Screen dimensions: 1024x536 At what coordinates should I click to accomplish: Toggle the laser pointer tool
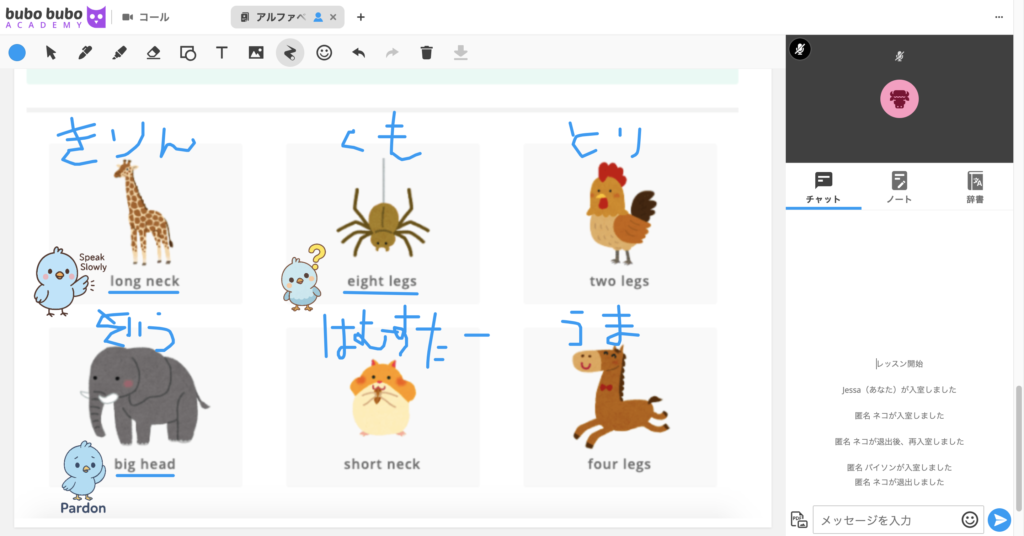(x=290, y=53)
